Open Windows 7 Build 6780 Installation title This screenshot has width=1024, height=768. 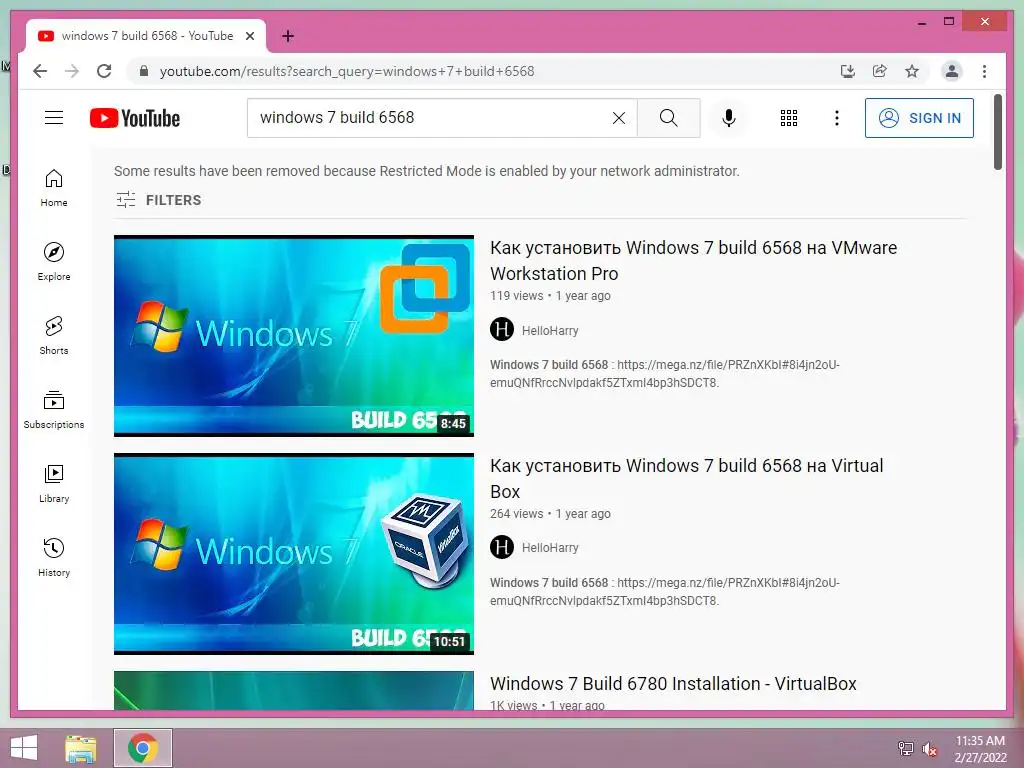coord(673,684)
